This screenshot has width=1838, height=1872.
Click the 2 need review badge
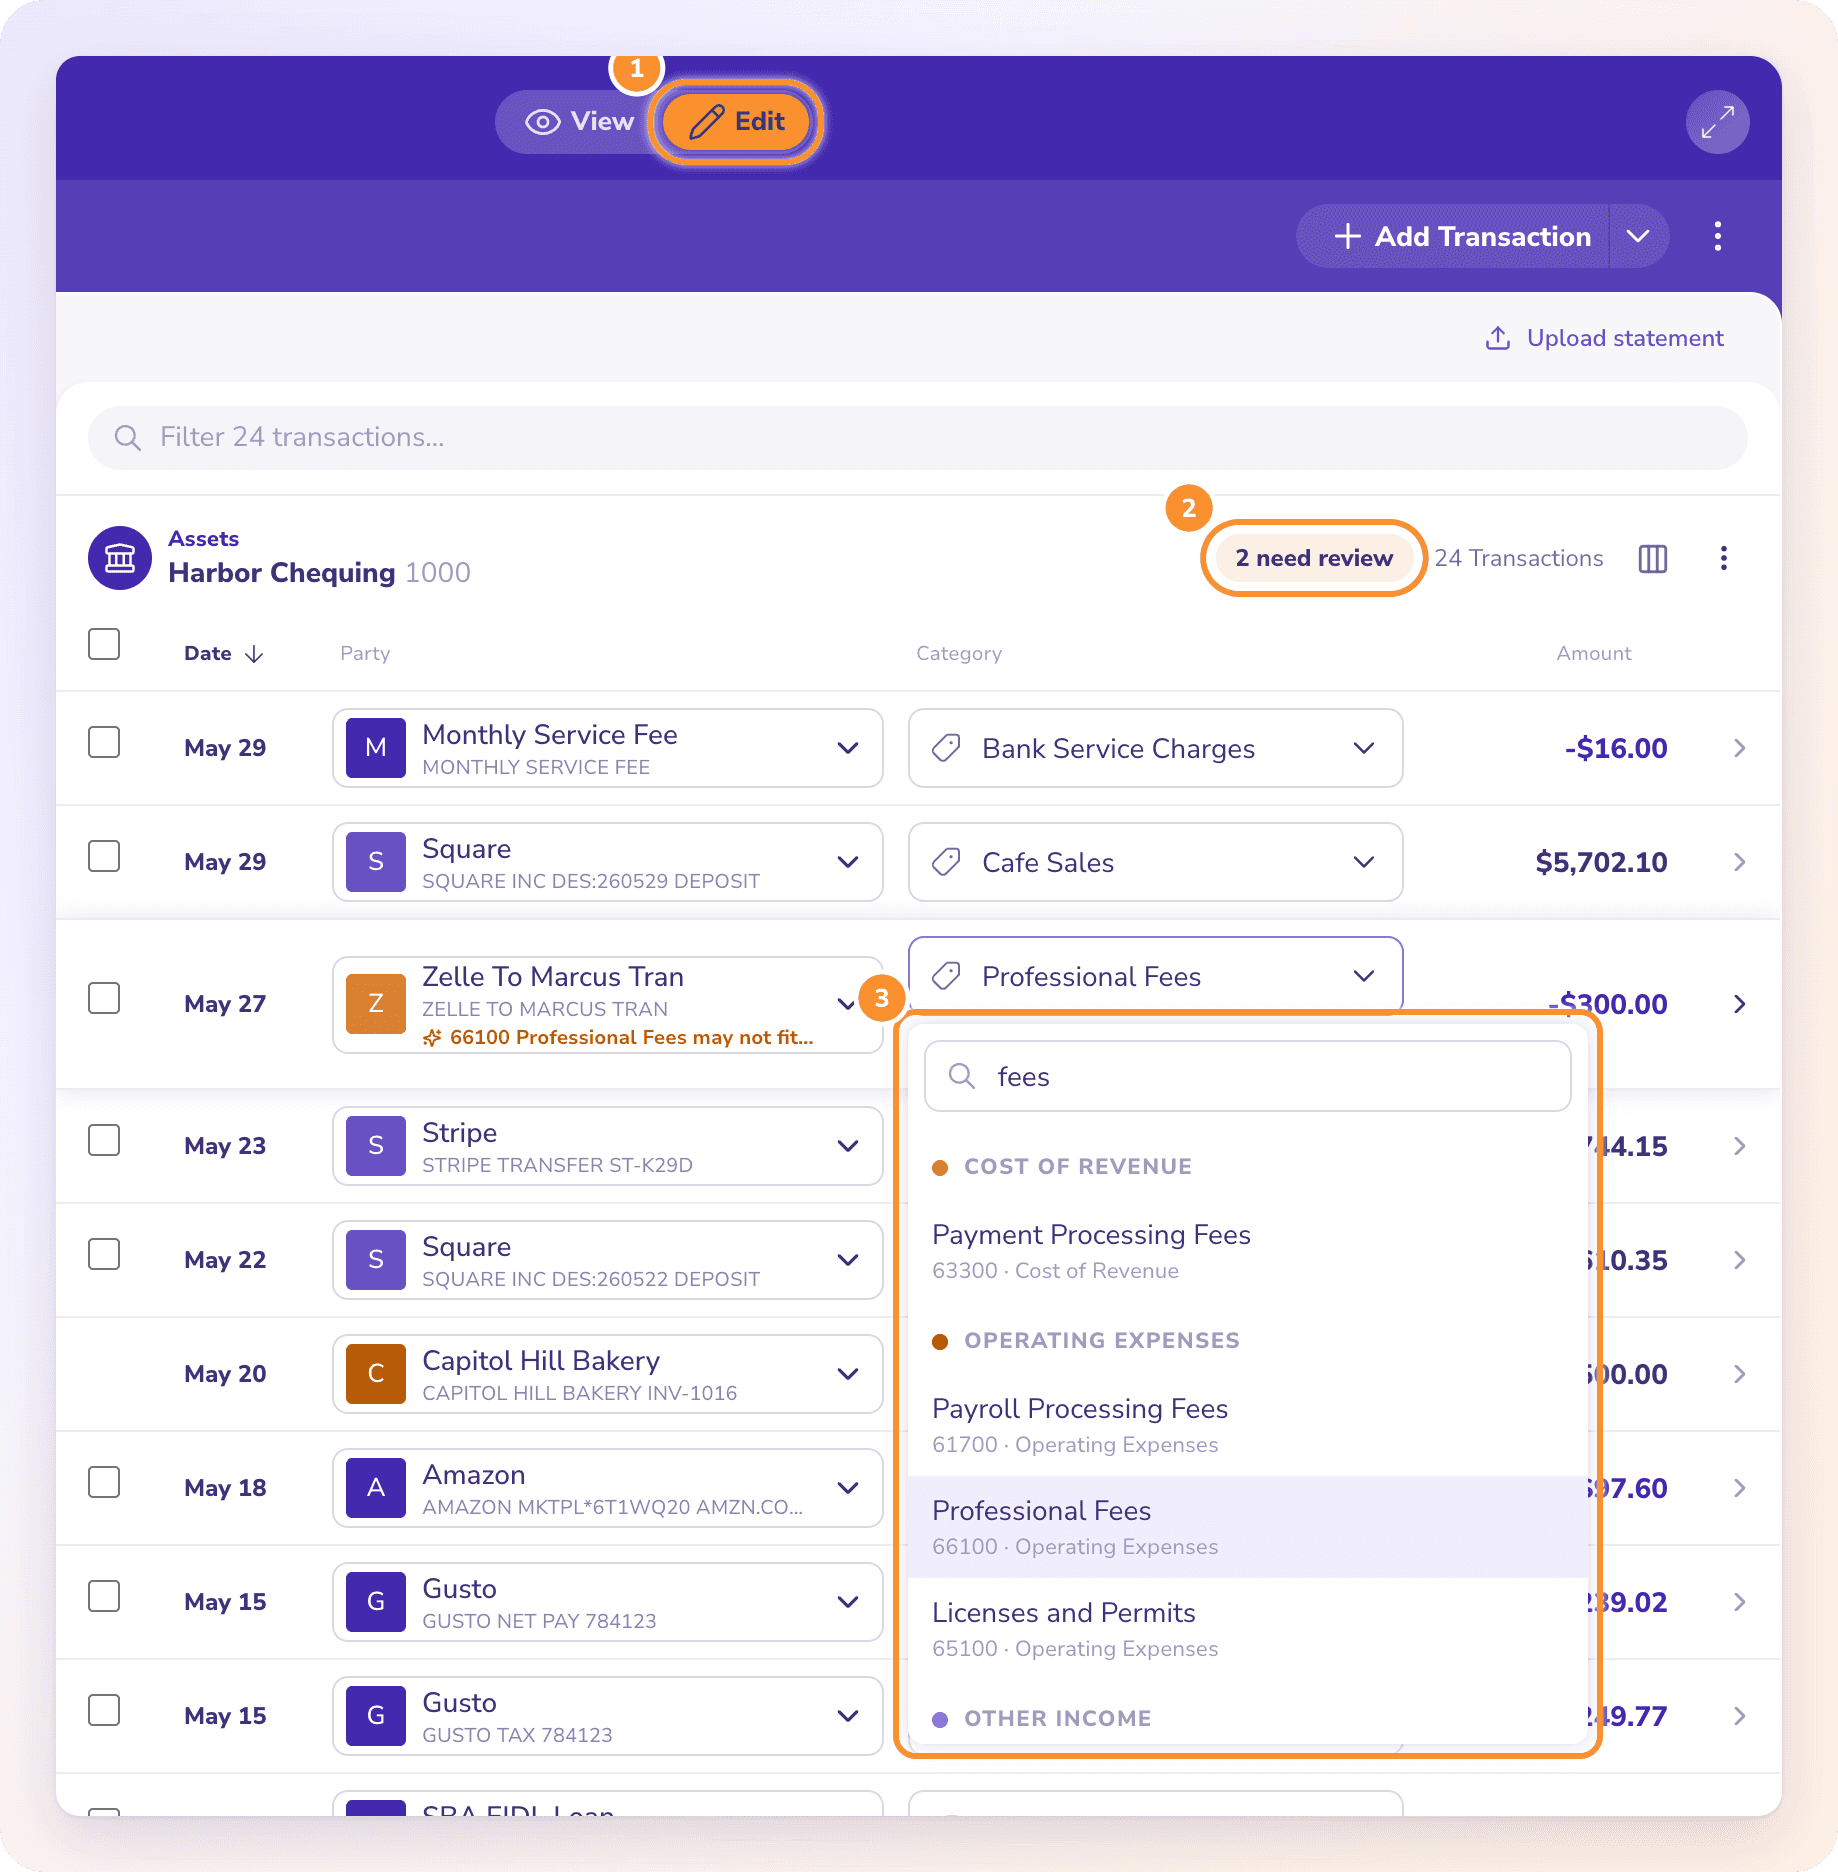pyautogui.click(x=1313, y=558)
